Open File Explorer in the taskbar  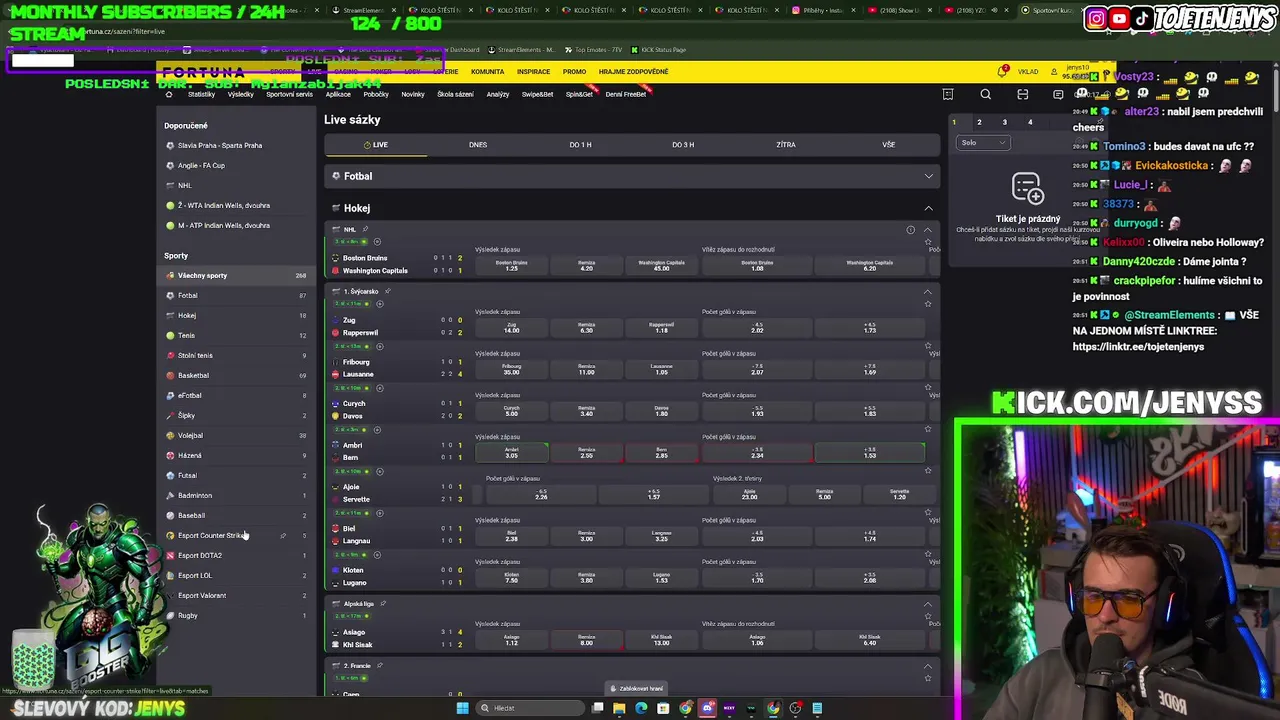point(619,708)
